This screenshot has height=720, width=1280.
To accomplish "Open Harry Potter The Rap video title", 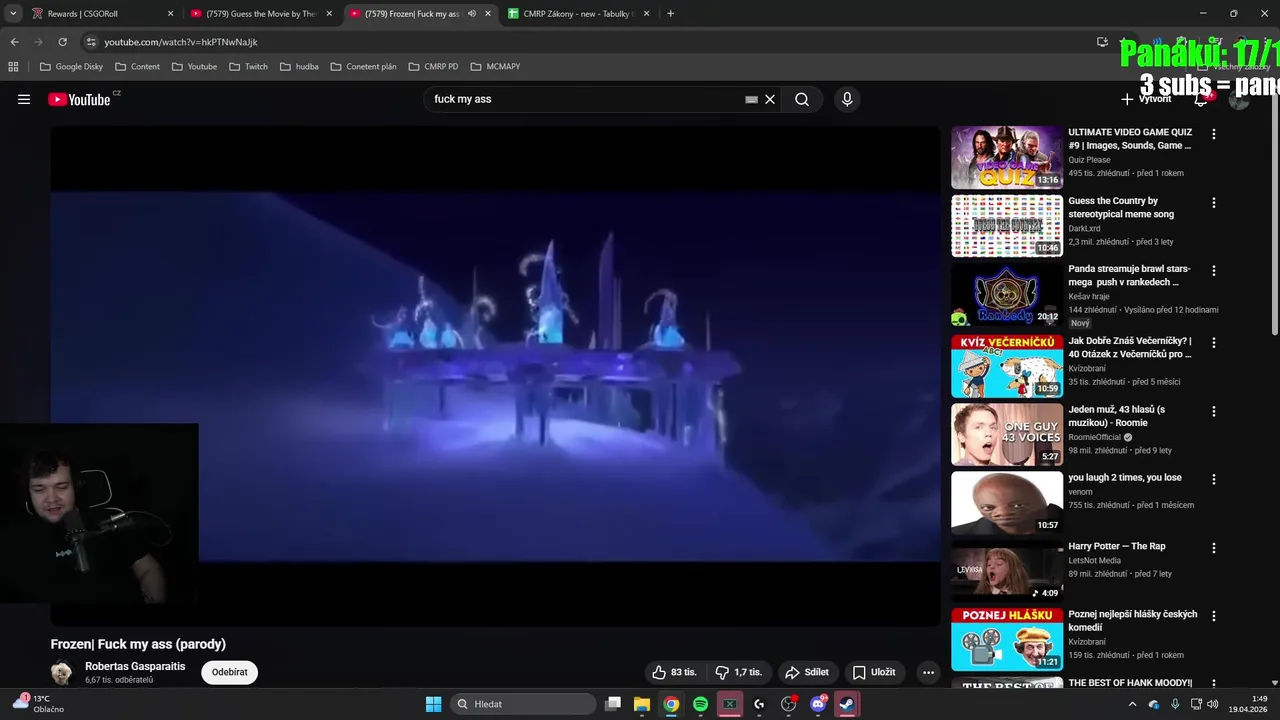I will pyautogui.click(x=1117, y=546).
